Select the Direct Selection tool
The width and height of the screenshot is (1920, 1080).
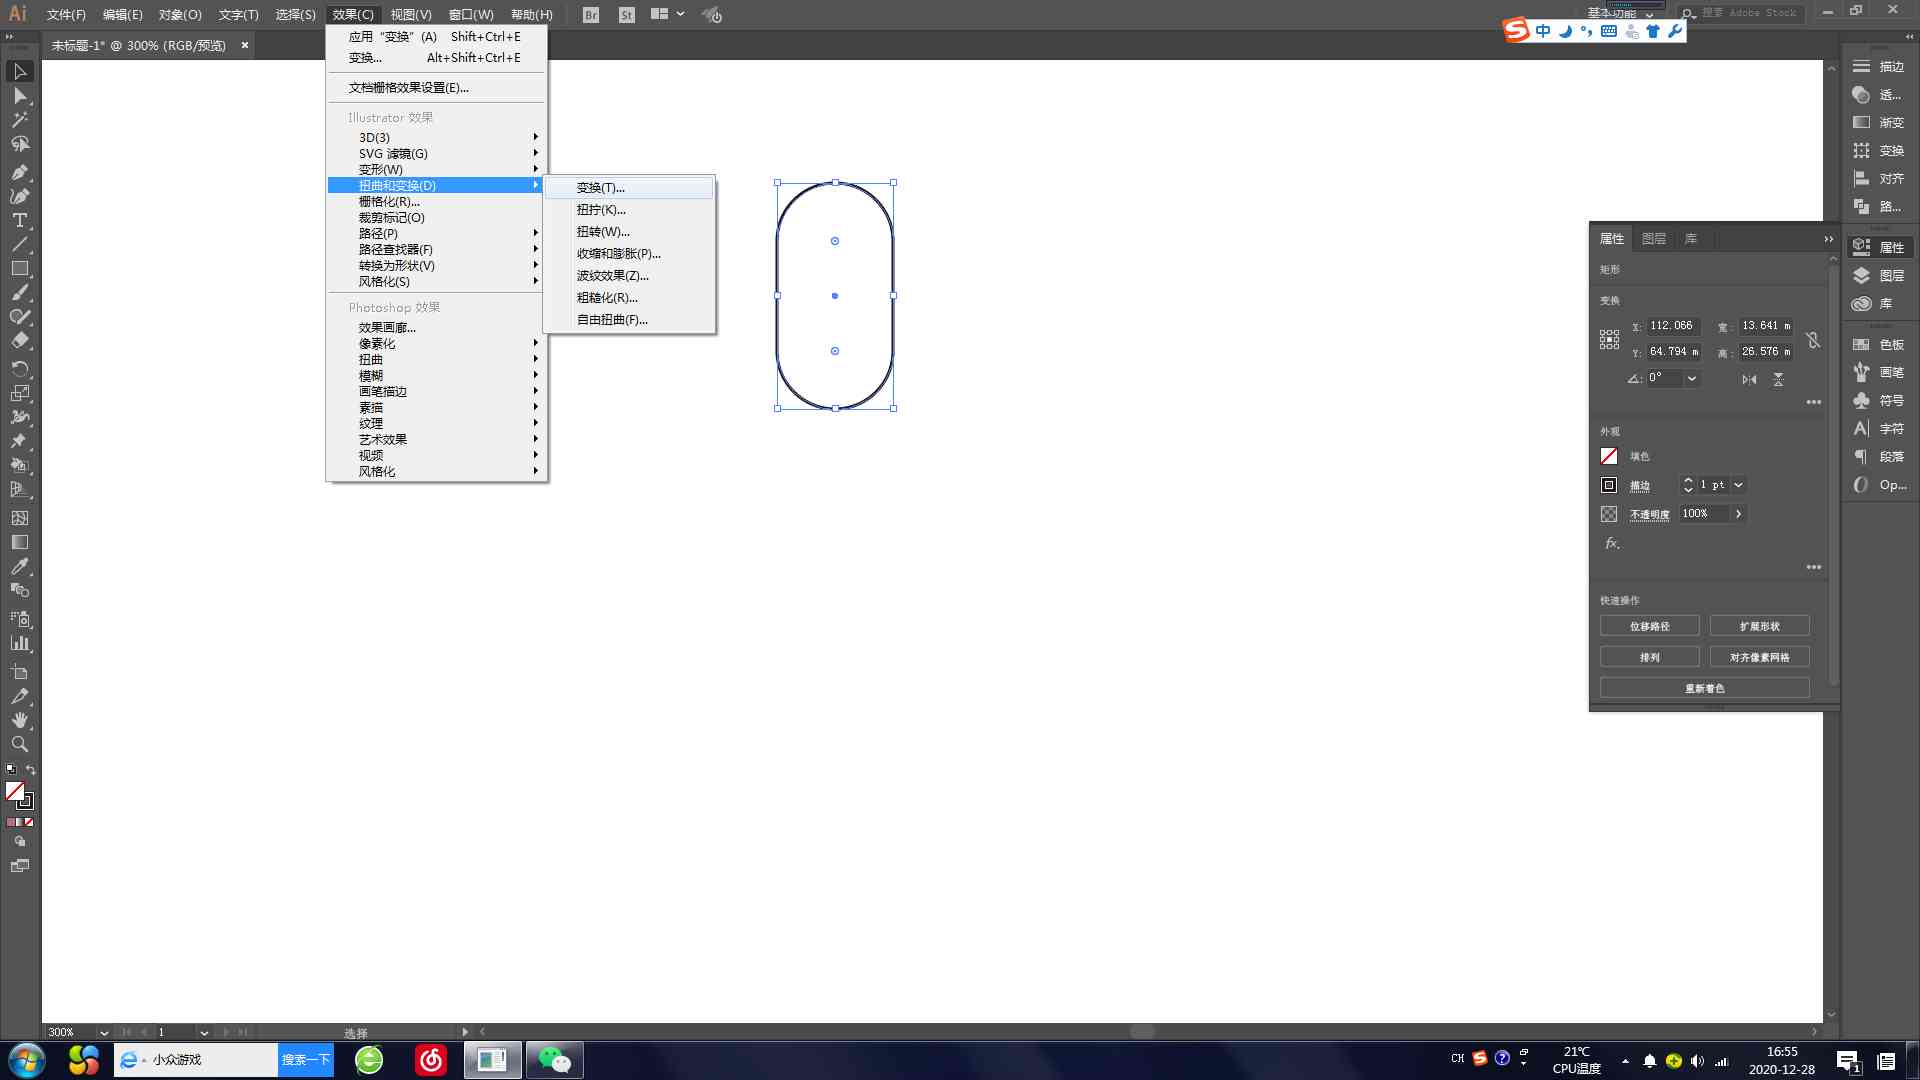19,96
